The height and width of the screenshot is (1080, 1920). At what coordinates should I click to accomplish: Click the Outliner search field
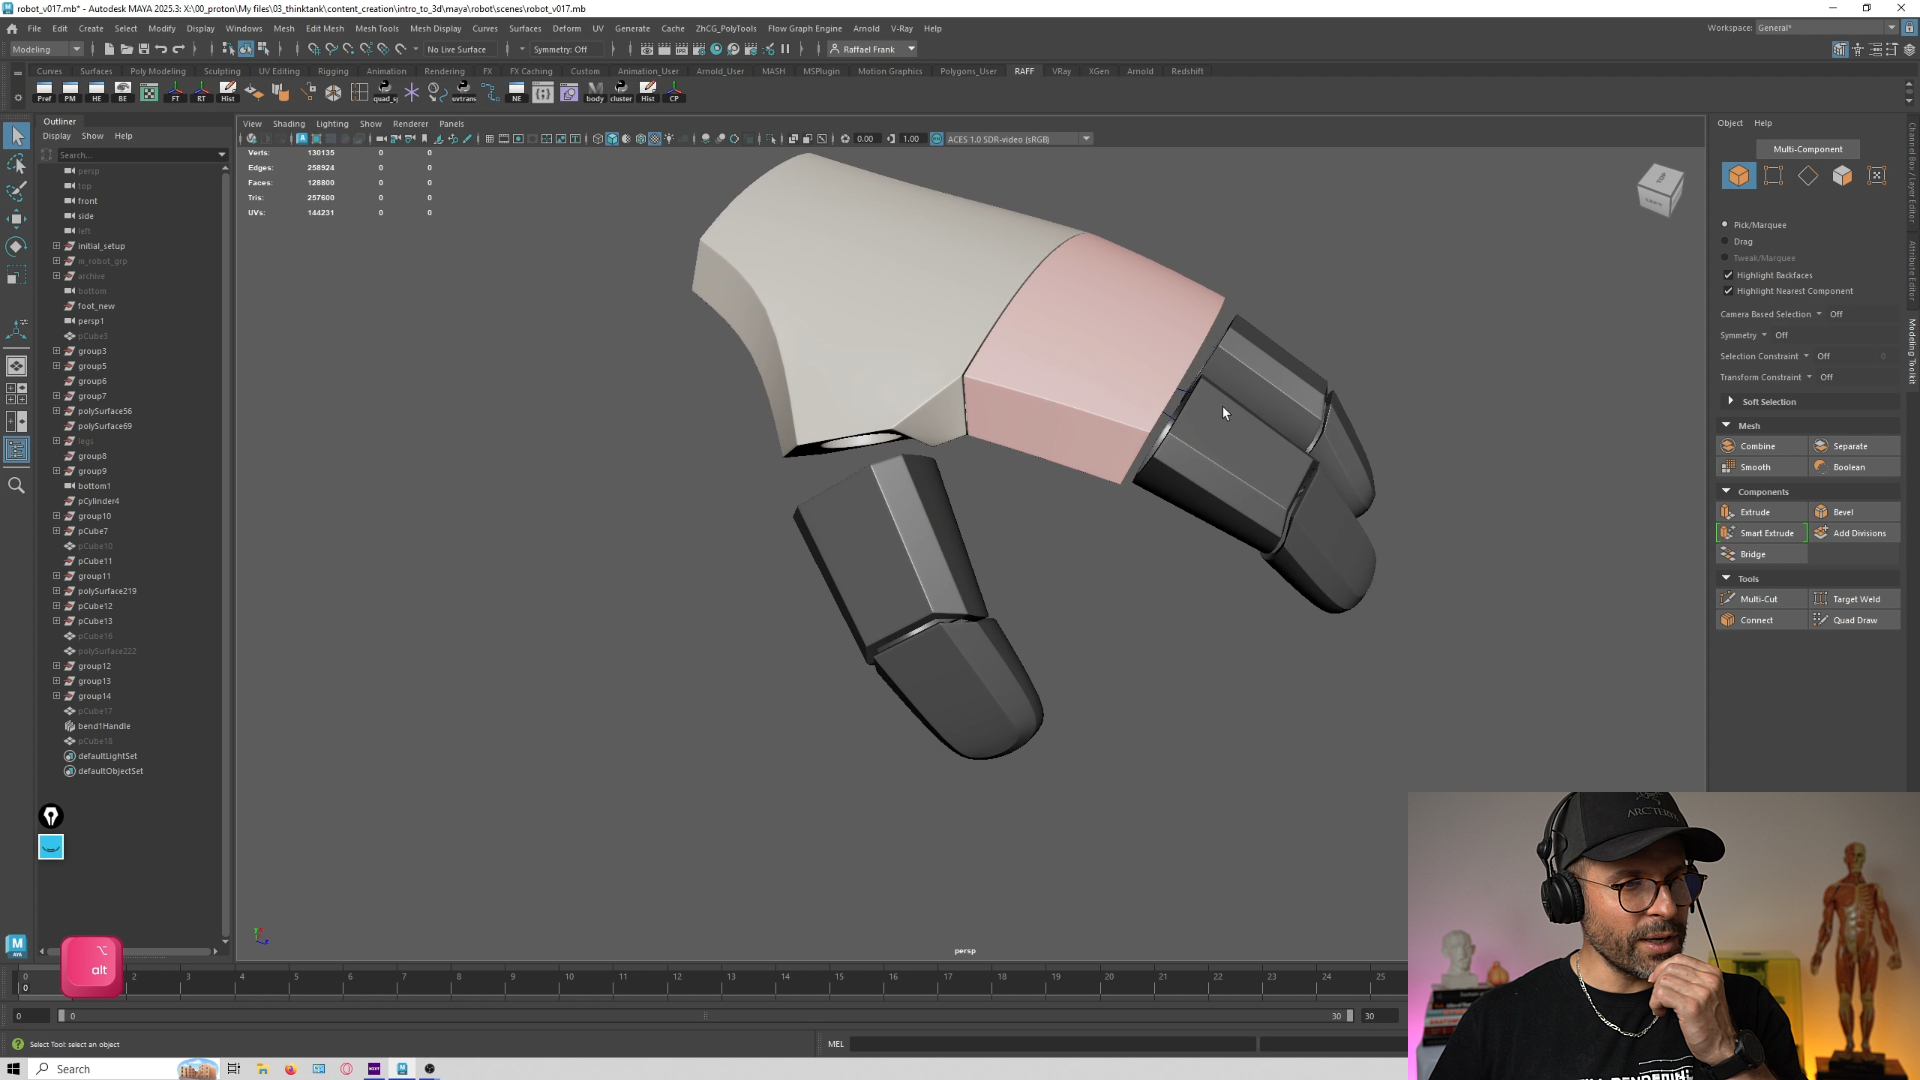(137, 155)
